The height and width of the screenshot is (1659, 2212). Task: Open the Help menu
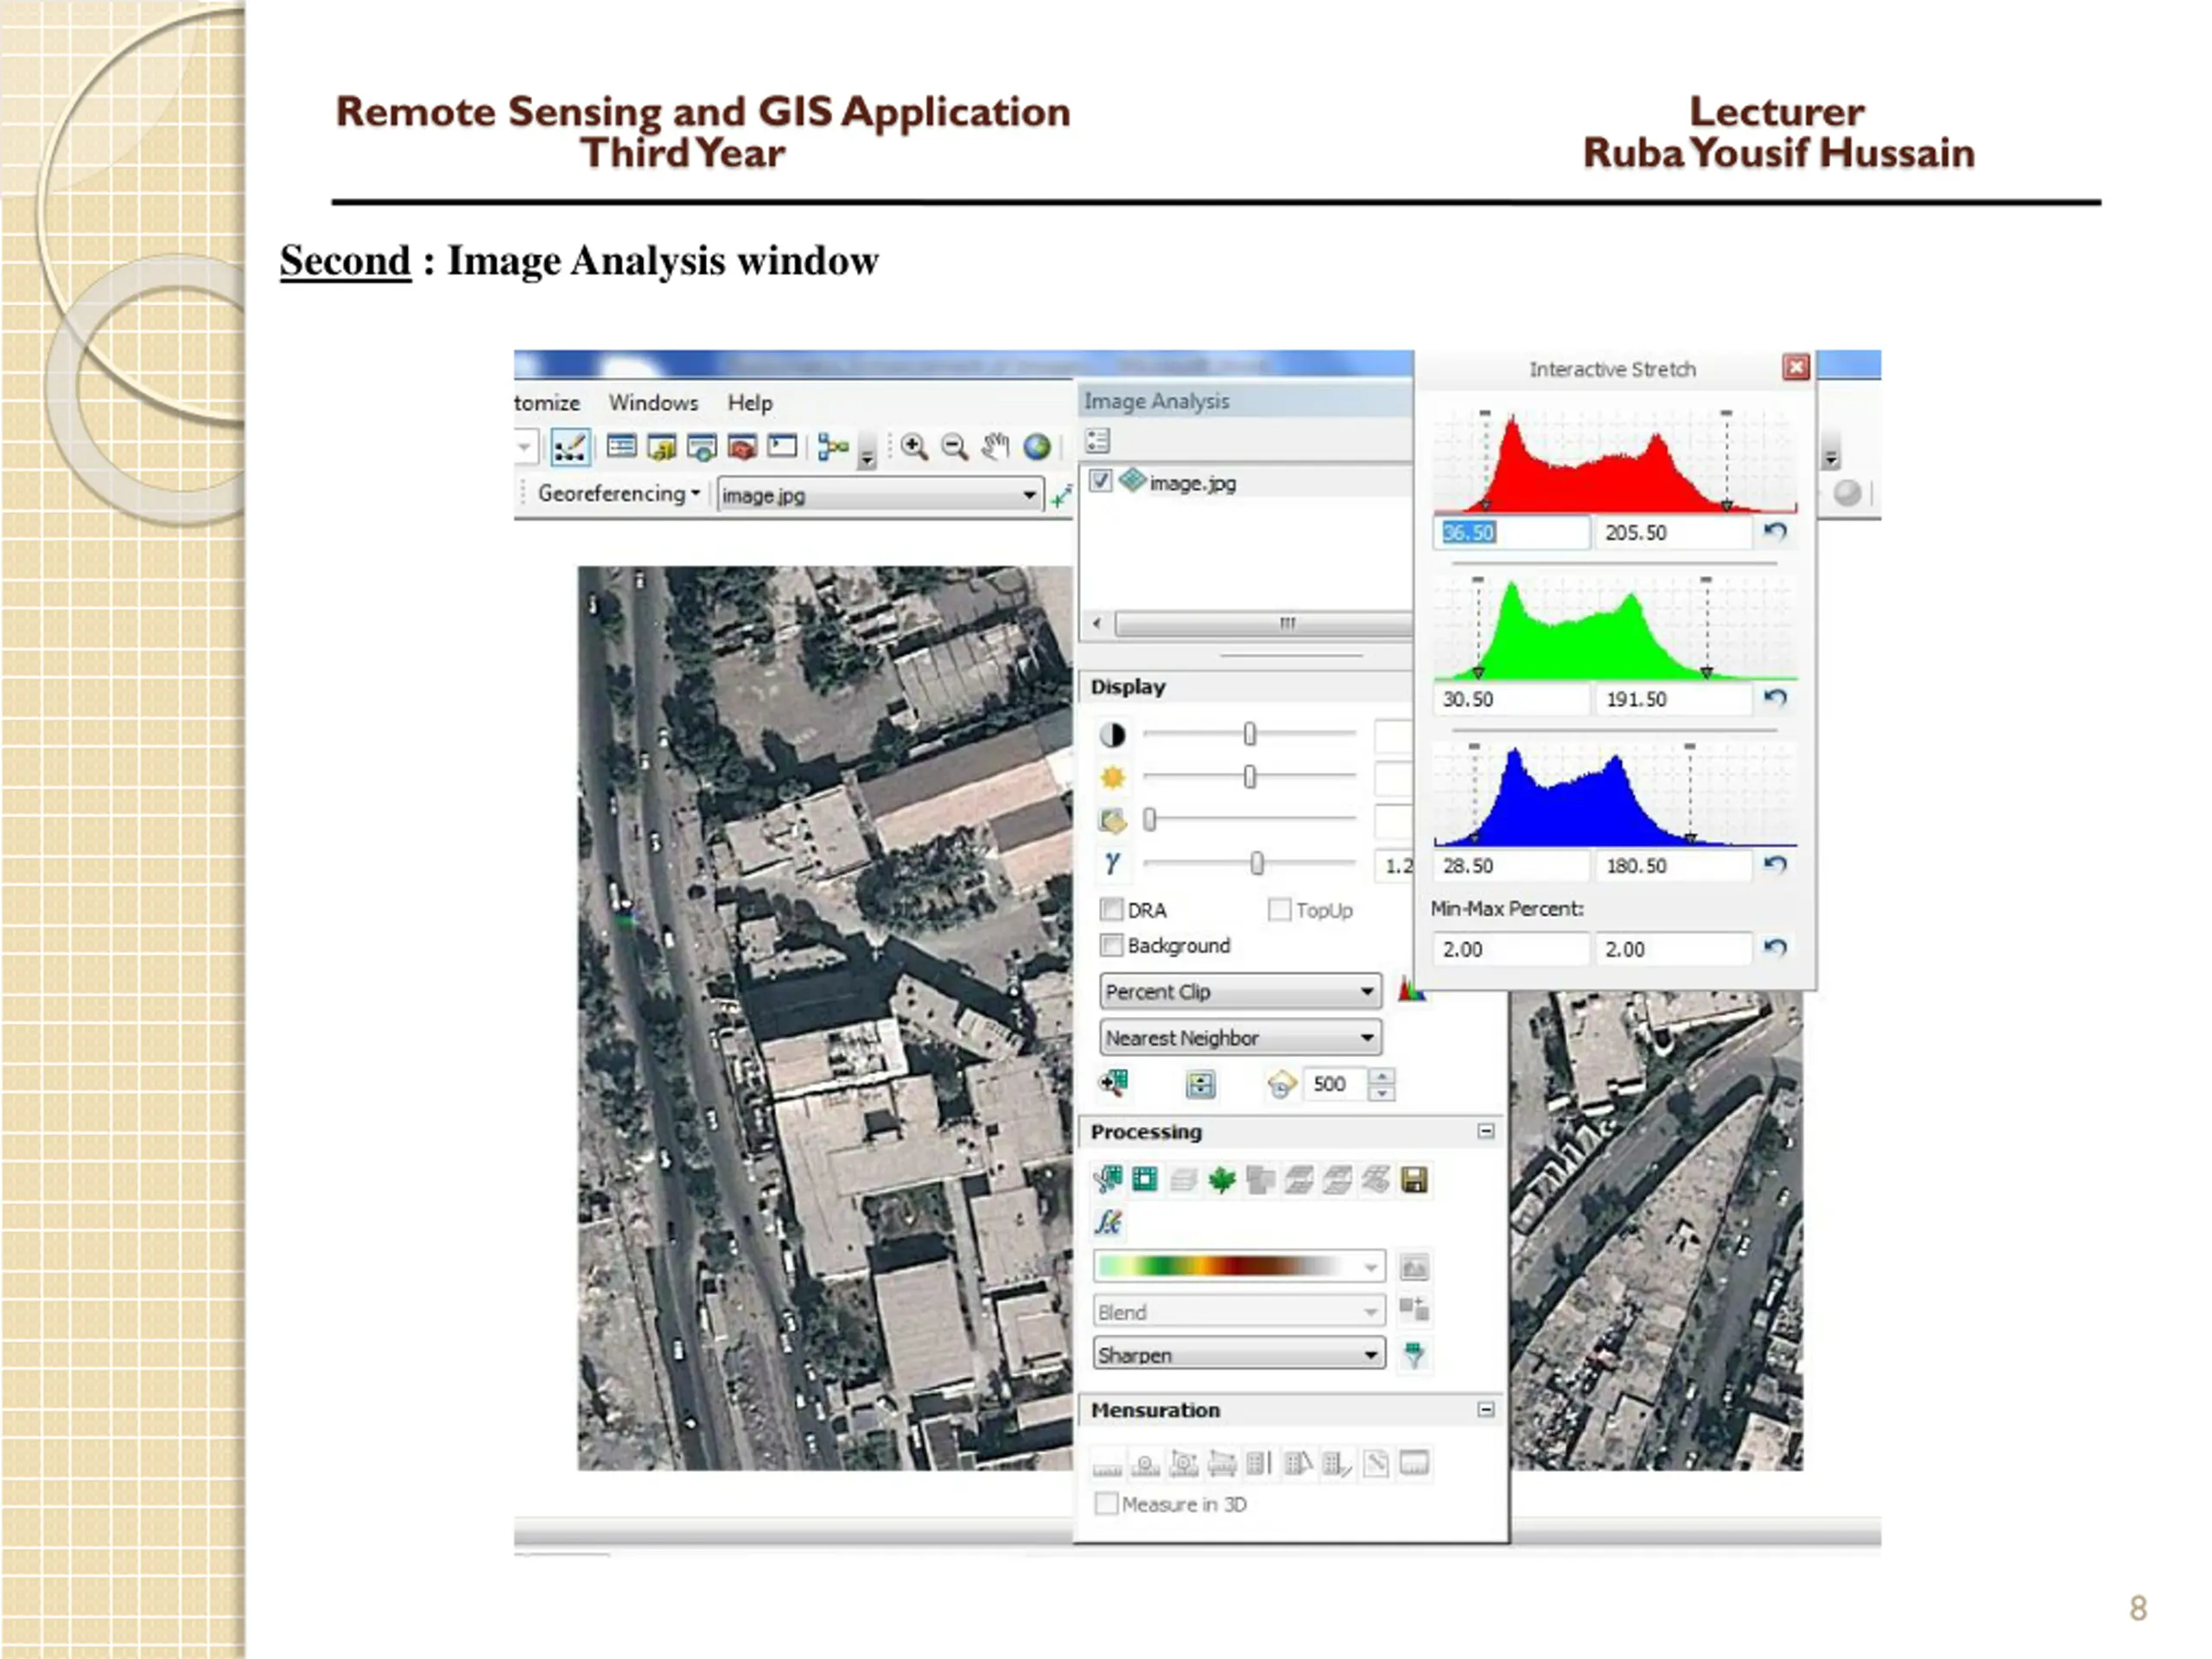point(750,402)
